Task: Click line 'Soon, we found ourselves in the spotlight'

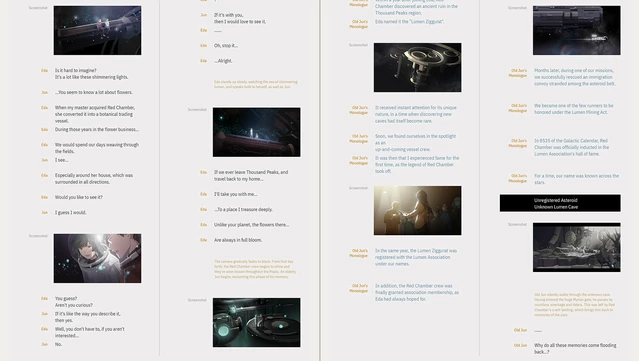Action: [415, 143]
